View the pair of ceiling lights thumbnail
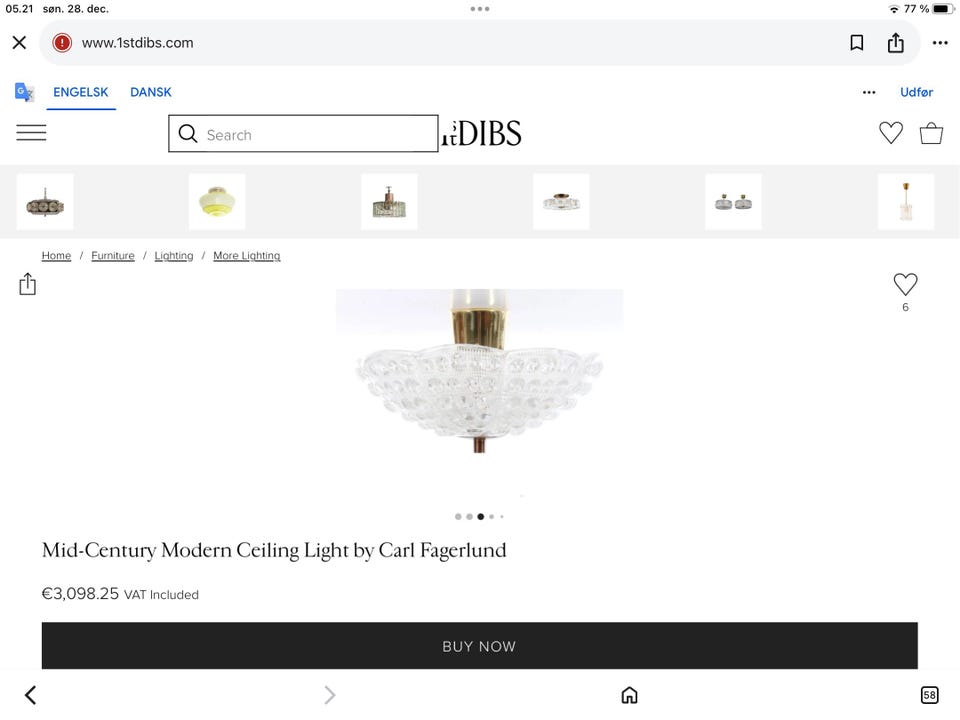960x720 pixels. [x=733, y=202]
